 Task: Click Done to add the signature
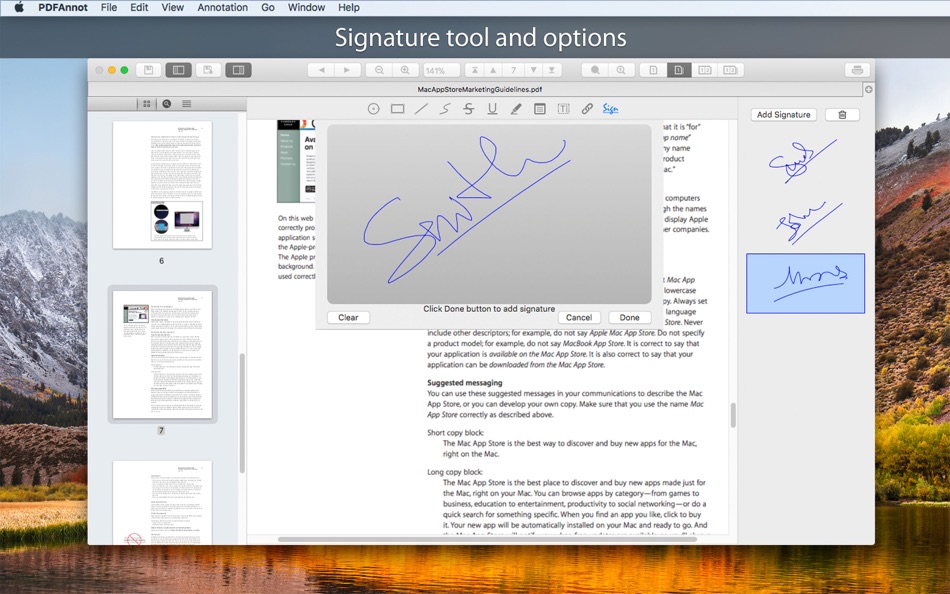(x=629, y=318)
